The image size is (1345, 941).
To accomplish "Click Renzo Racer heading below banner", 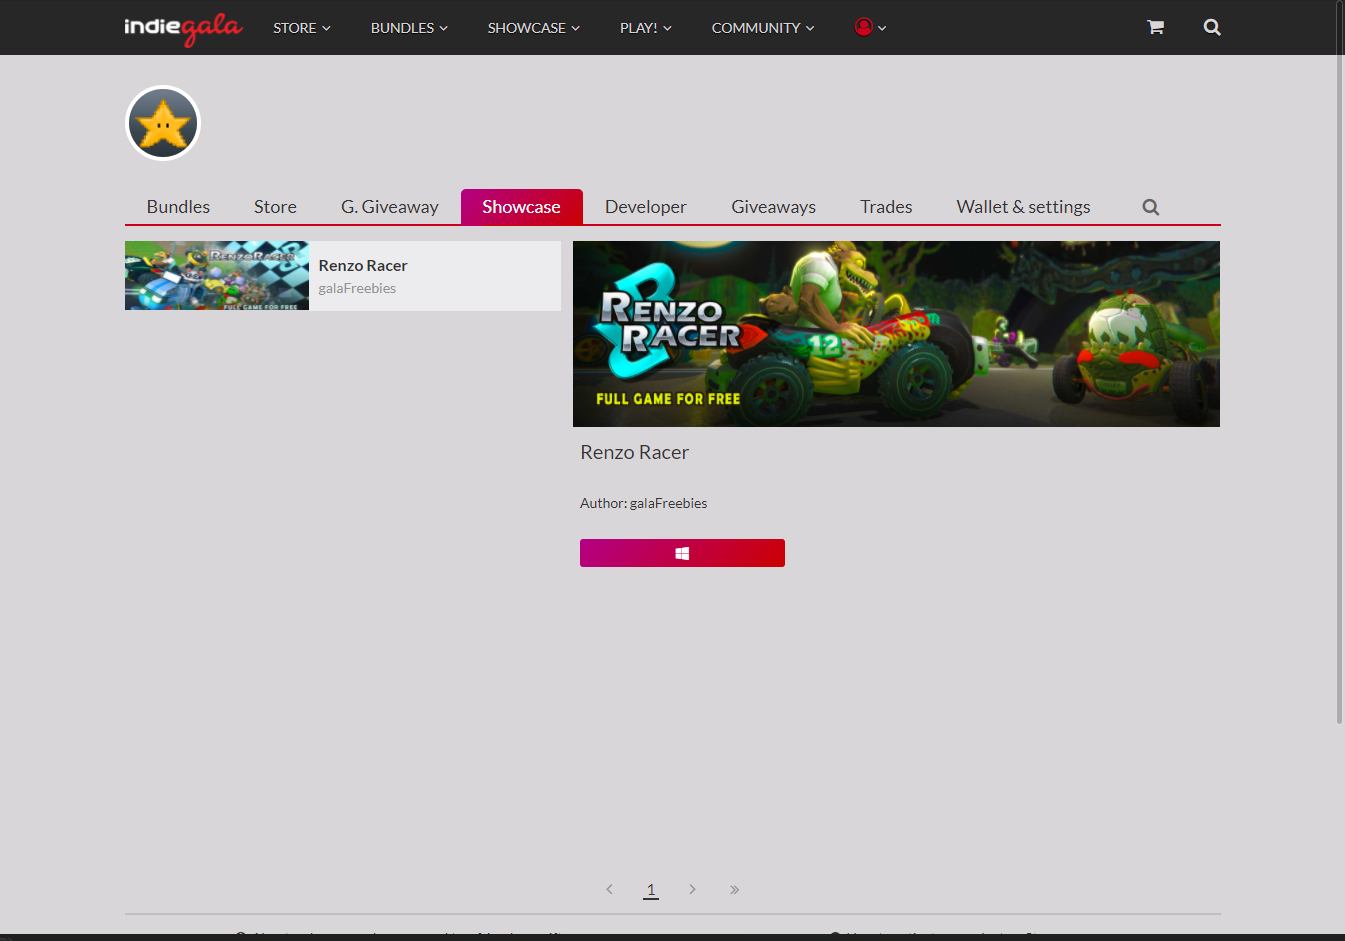I will coord(634,452).
